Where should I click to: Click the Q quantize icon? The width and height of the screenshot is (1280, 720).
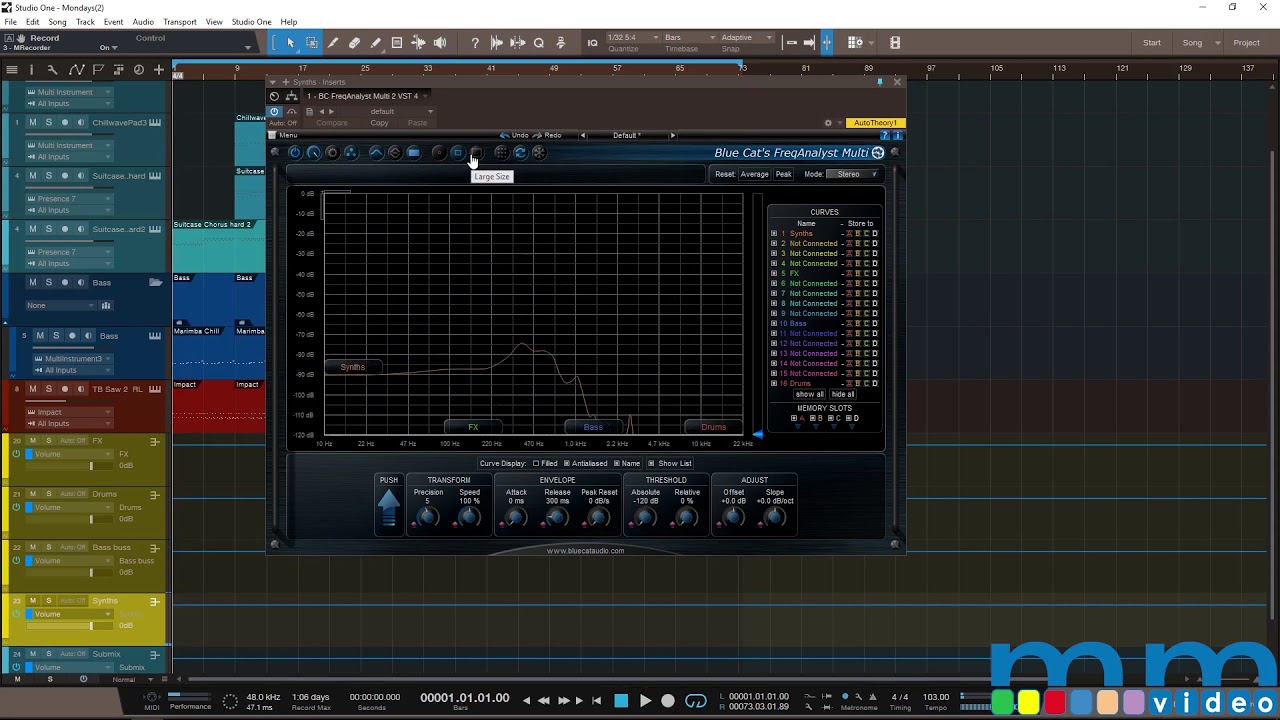(x=539, y=43)
